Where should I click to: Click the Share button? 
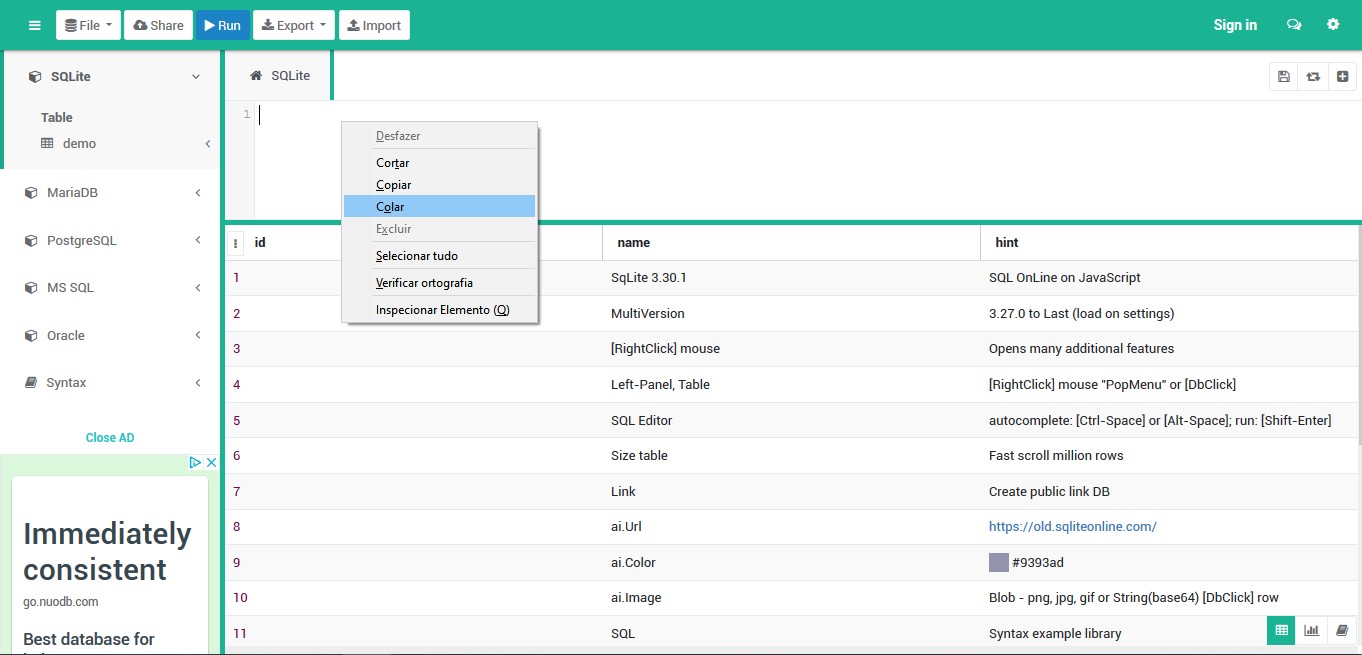point(158,25)
